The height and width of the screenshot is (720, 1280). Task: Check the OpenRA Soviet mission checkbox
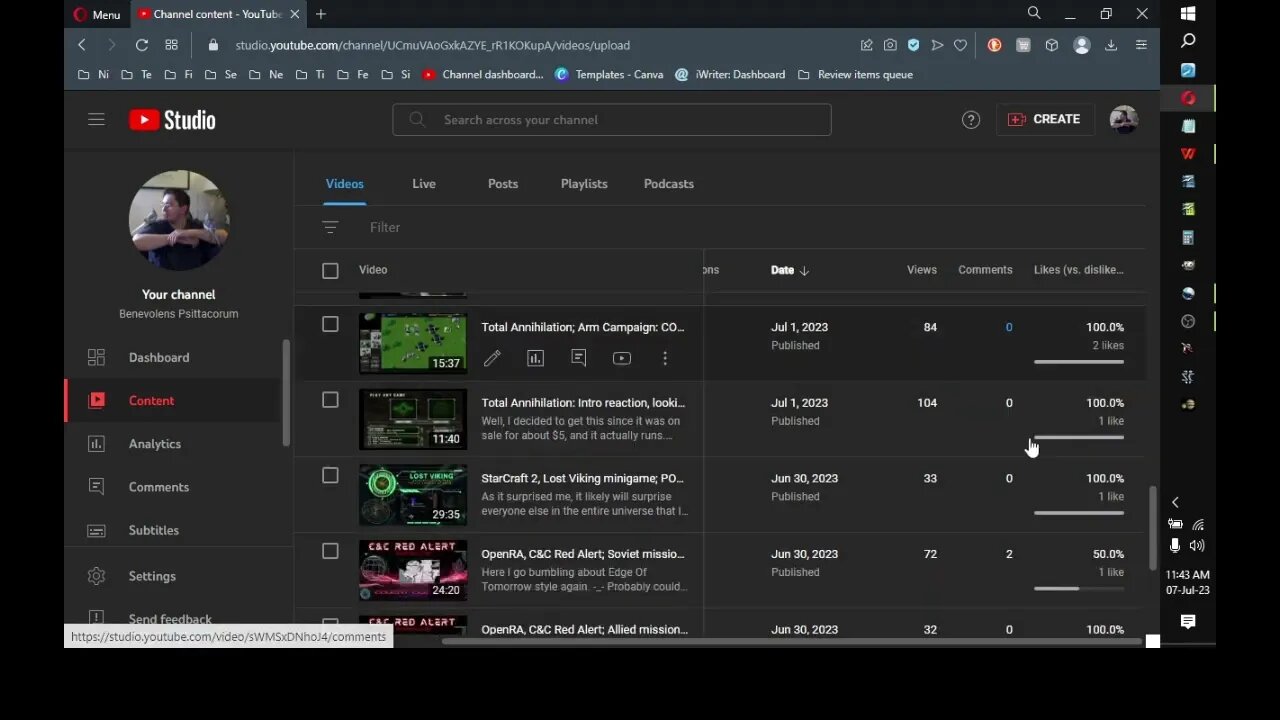point(330,551)
